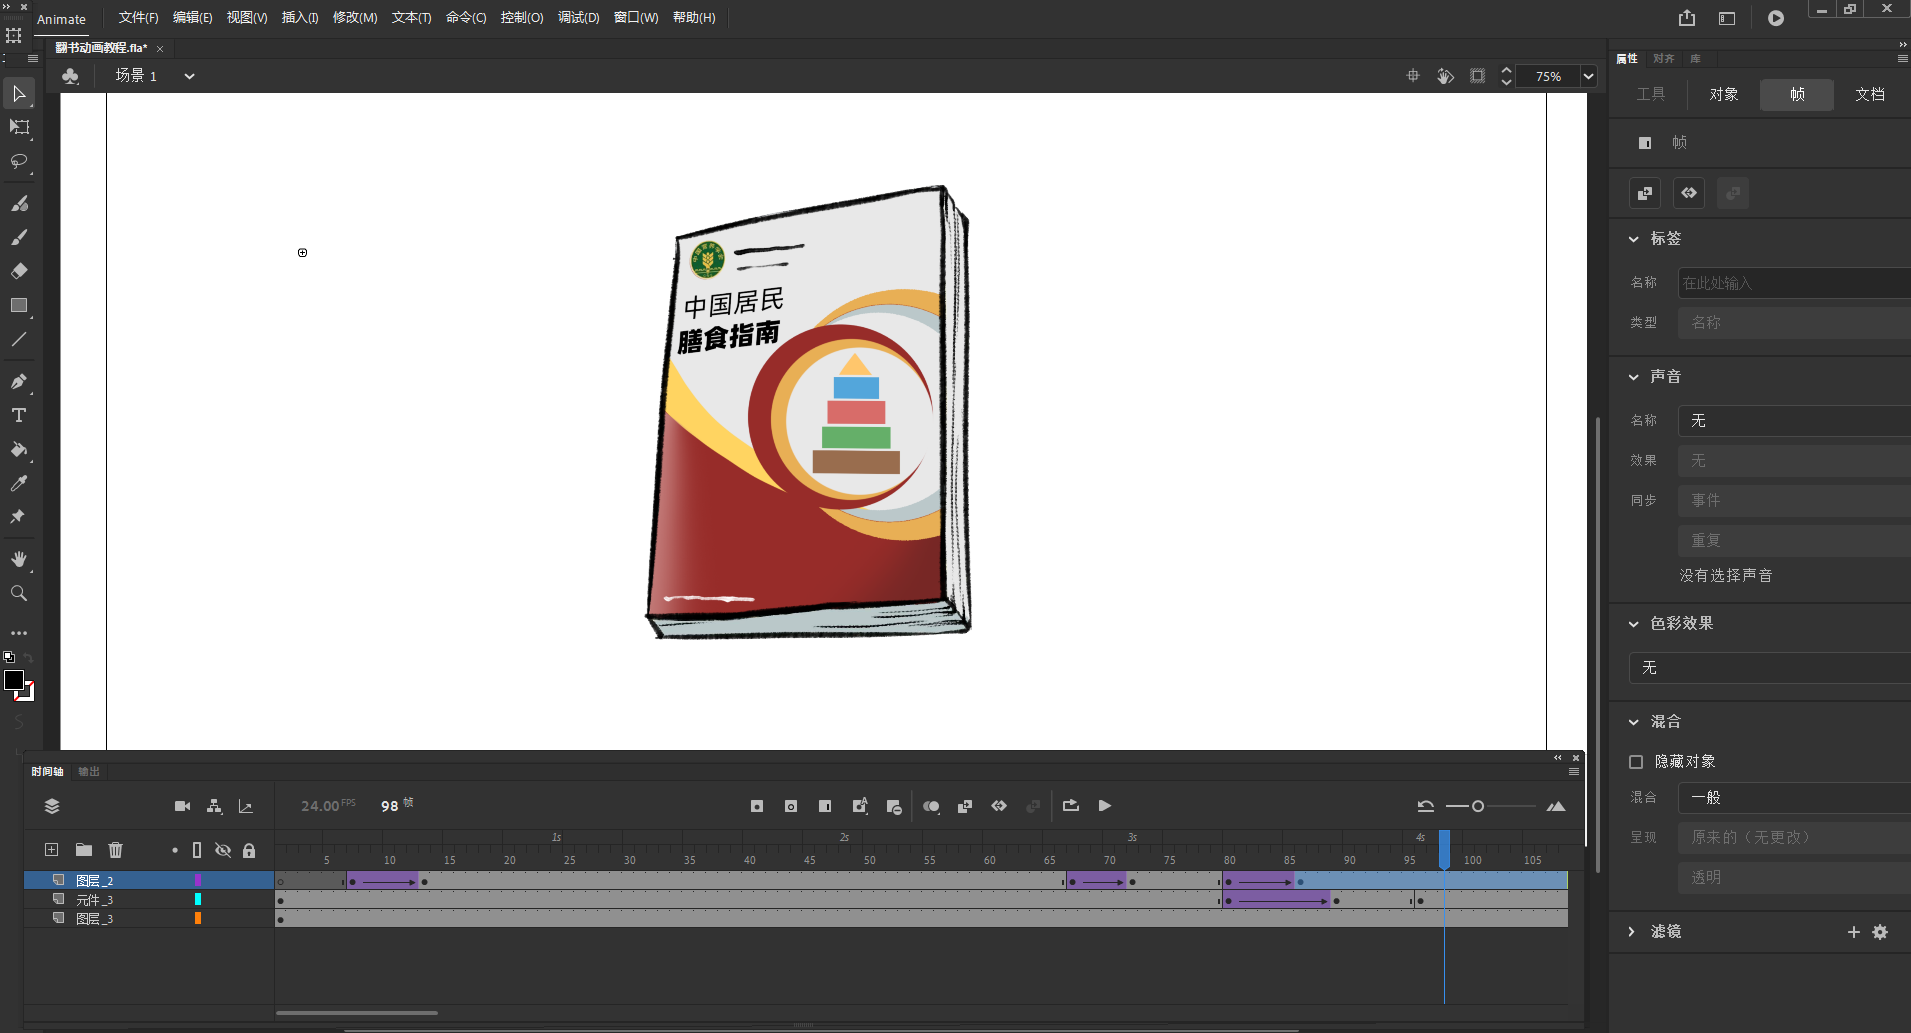Click the timeline zoom slider handle
The image size is (1911, 1033).
click(x=1478, y=806)
